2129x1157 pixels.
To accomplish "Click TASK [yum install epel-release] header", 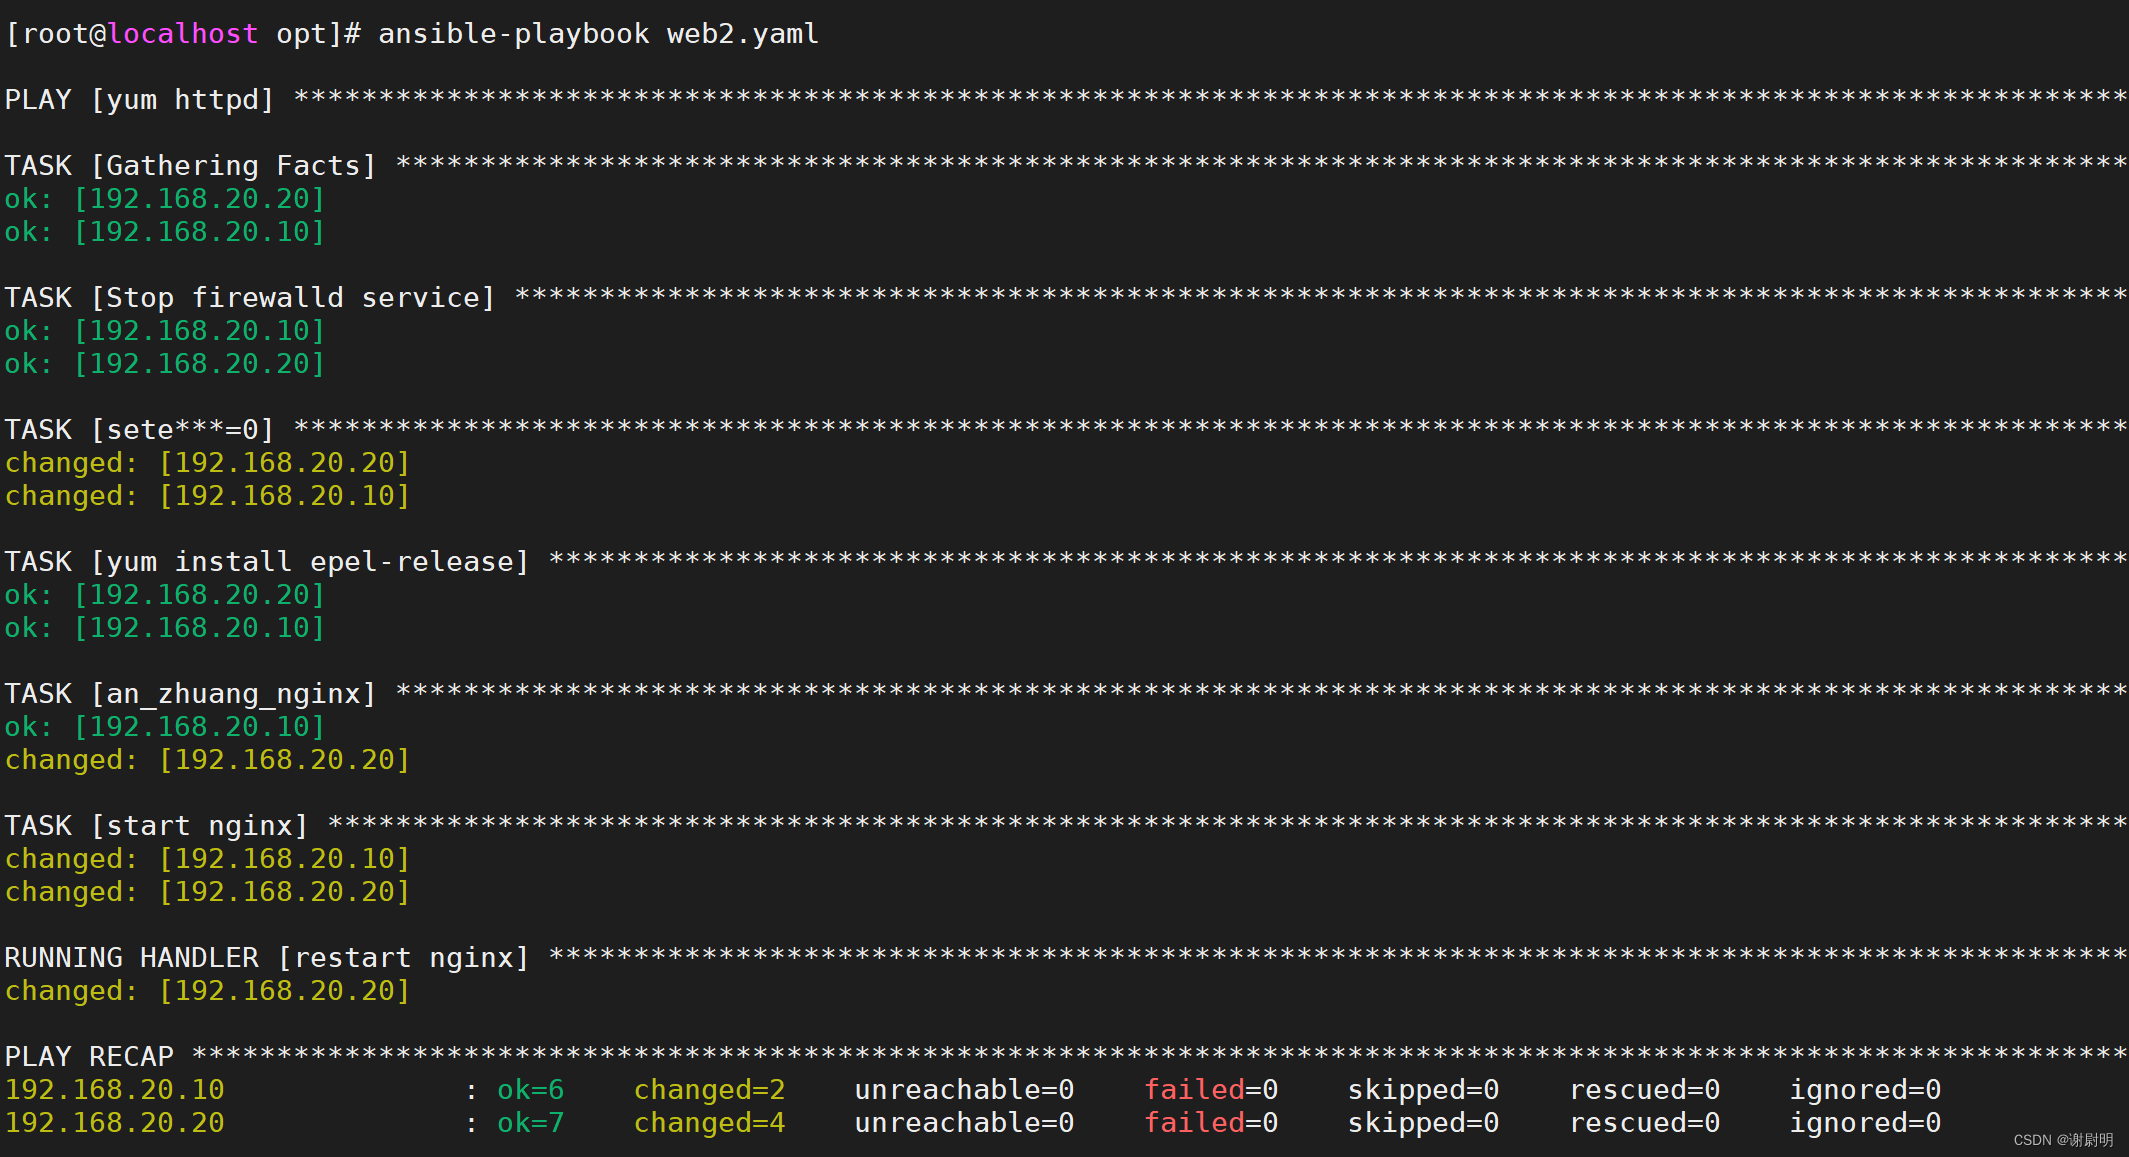I will pos(267,562).
